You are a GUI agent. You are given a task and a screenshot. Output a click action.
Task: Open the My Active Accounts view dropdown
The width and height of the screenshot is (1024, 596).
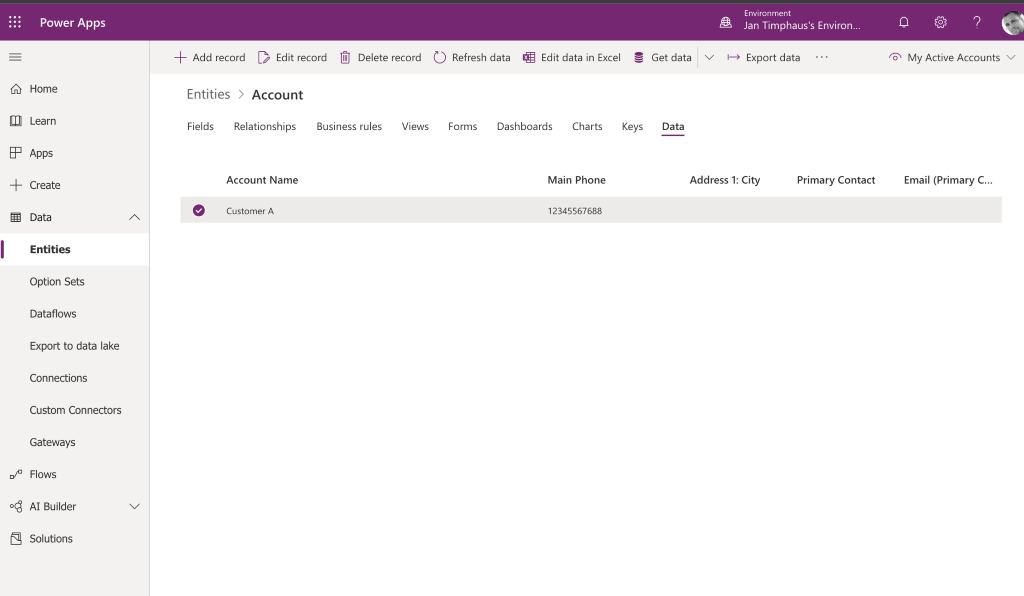click(x=954, y=57)
